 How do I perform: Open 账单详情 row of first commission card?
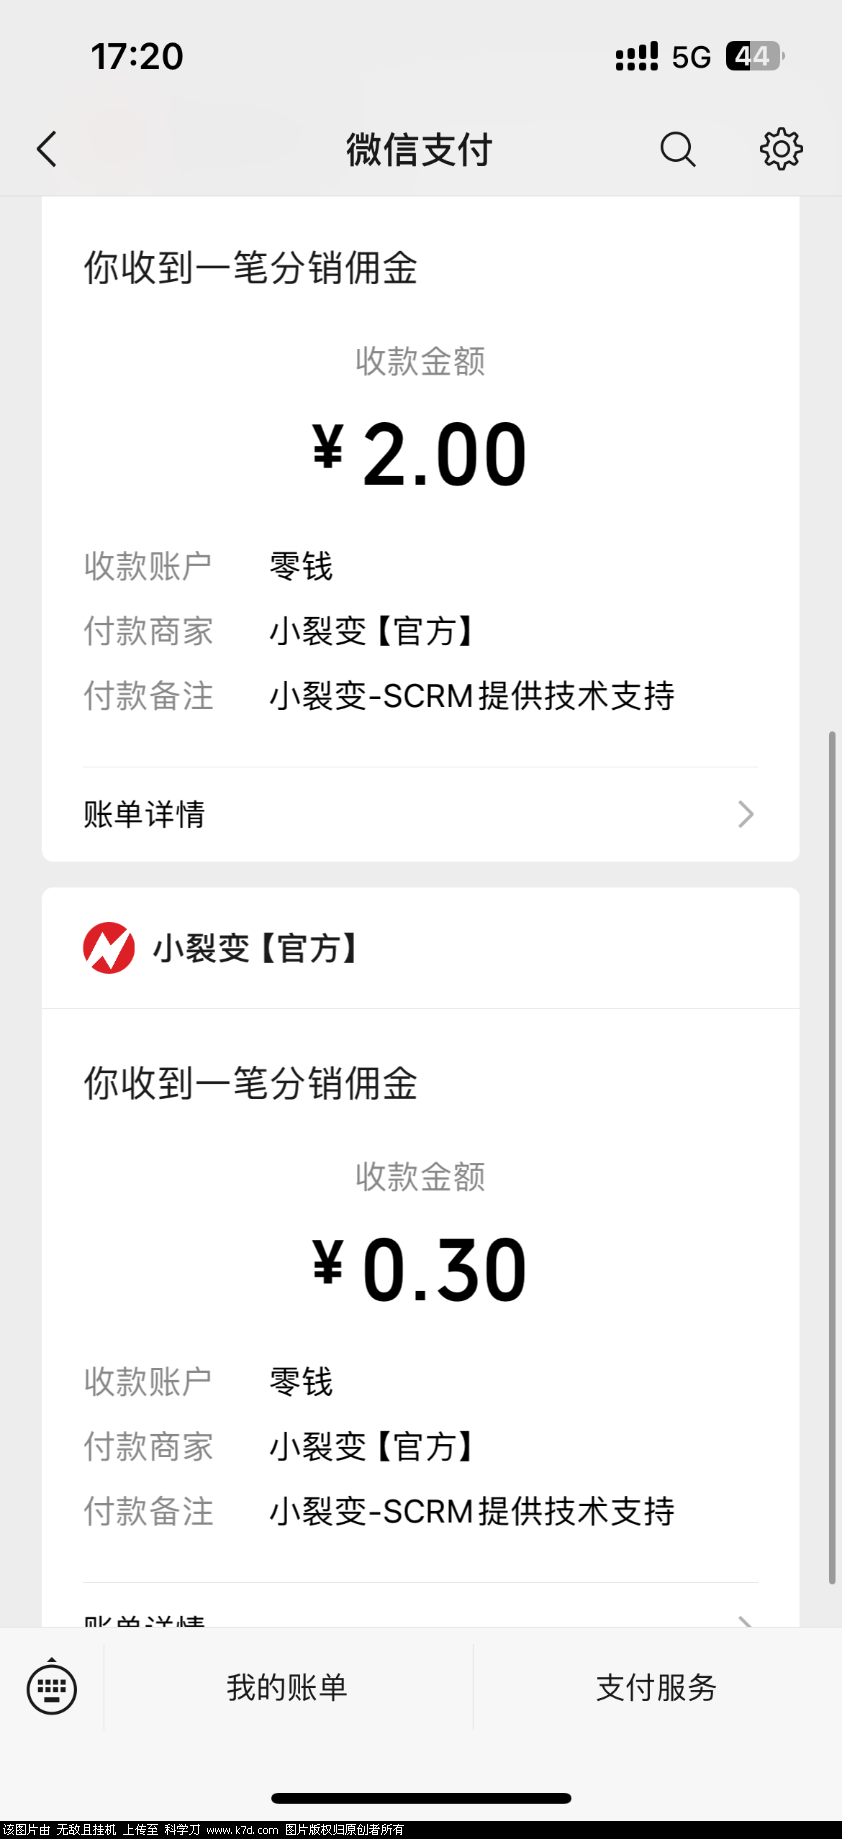point(421,814)
